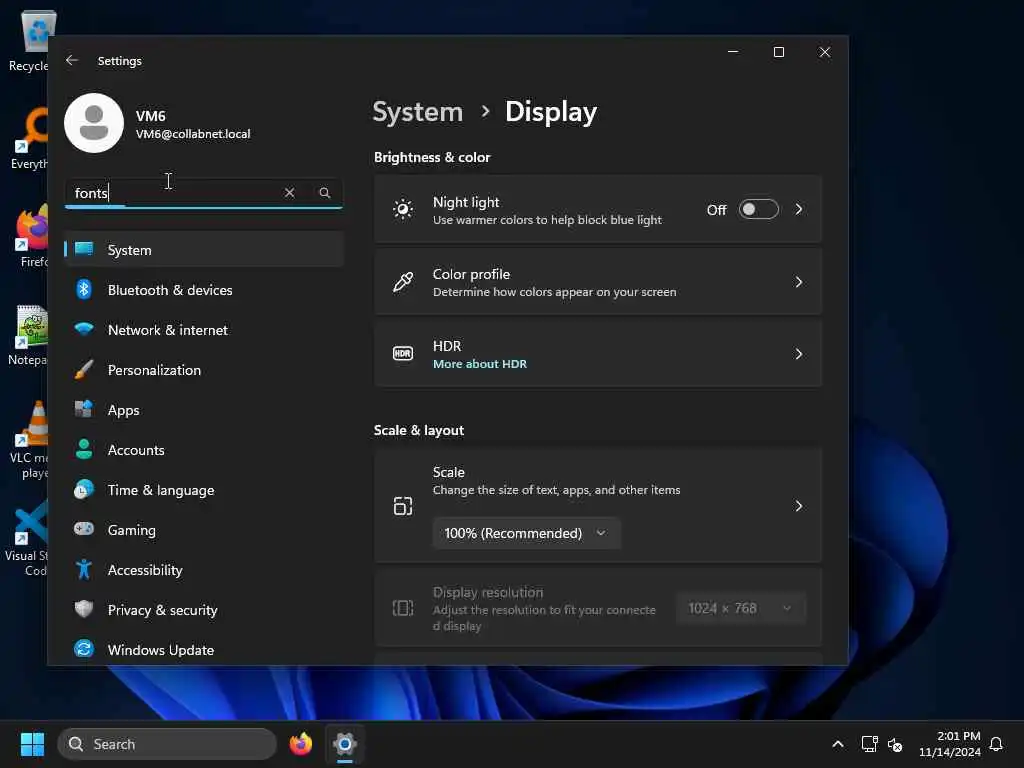Click the Color profile eyedropper icon

(x=403, y=281)
